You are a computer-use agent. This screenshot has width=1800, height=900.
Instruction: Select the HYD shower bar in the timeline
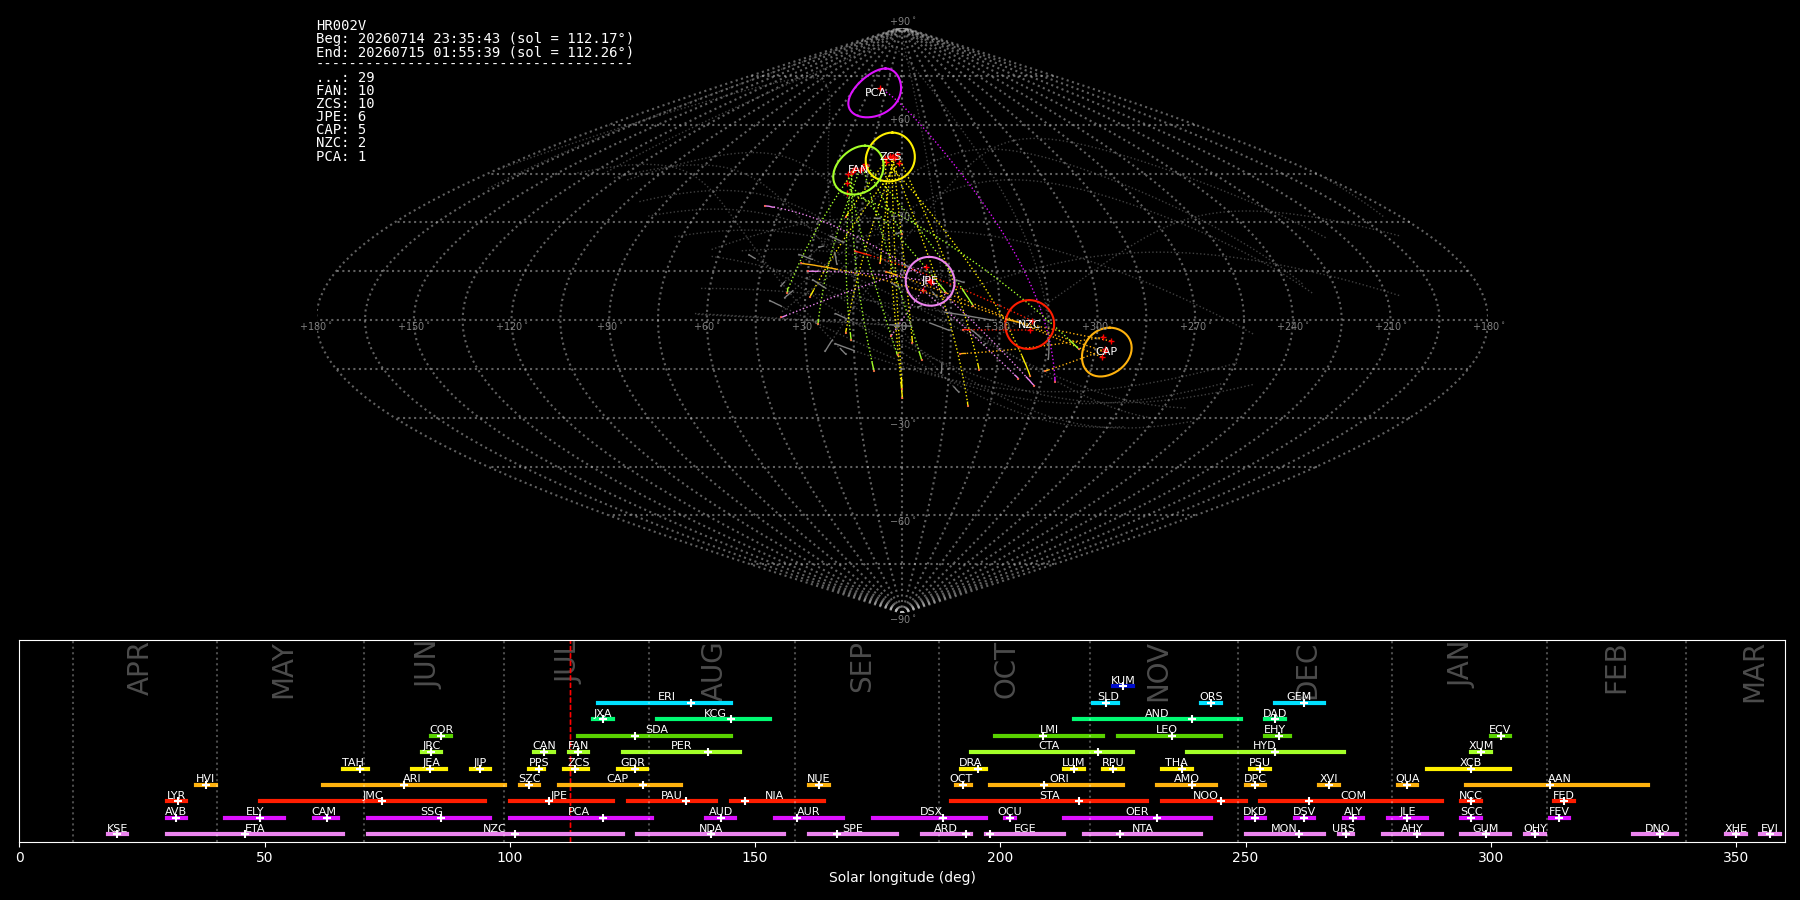tap(1265, 752)
